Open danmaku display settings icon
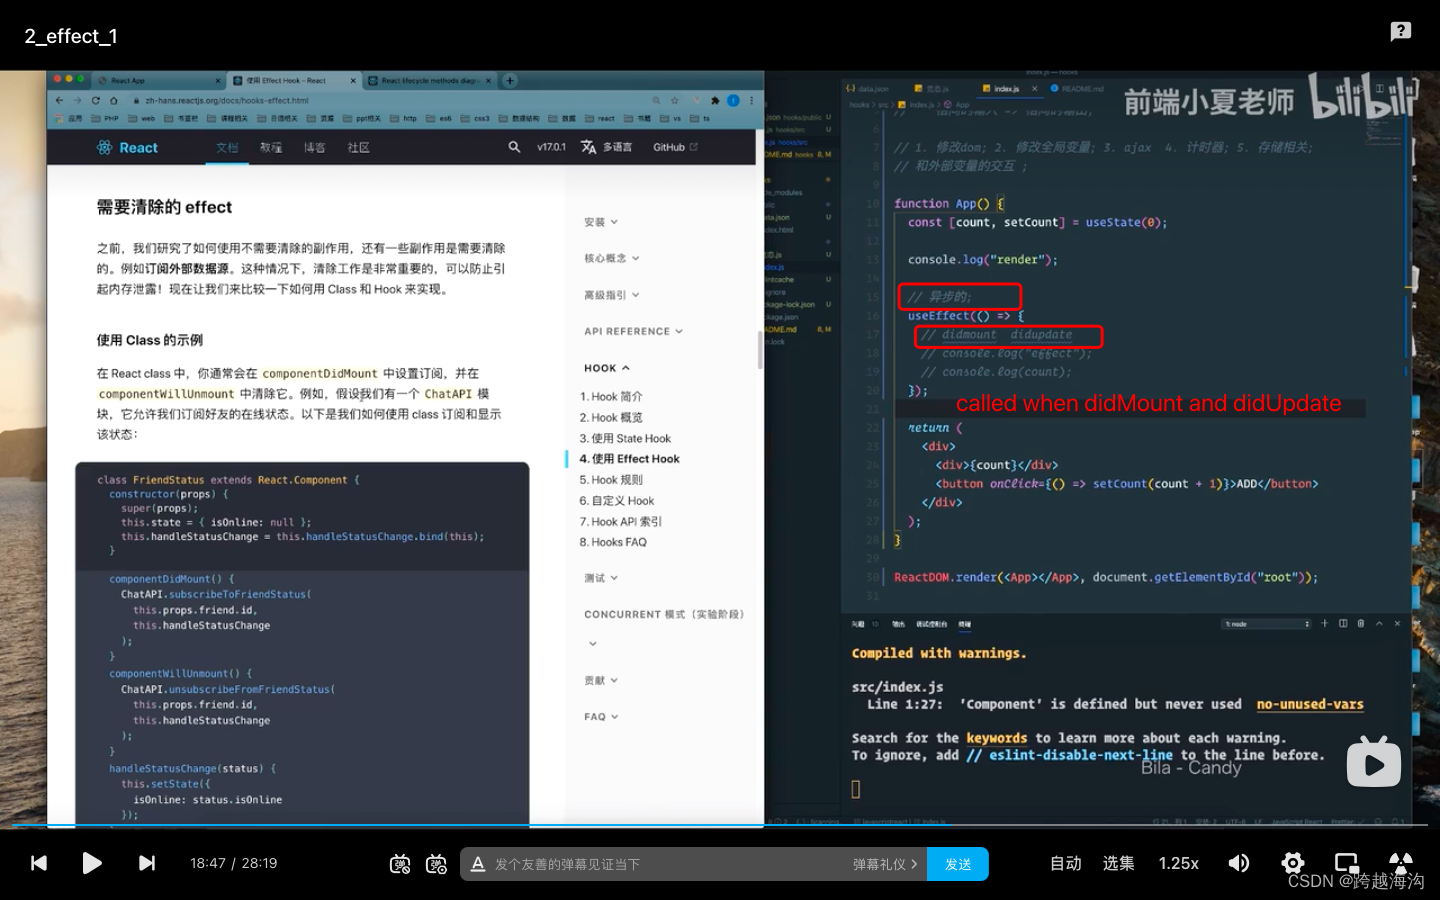The image size is (1440, 900). [x=436, y=864]
